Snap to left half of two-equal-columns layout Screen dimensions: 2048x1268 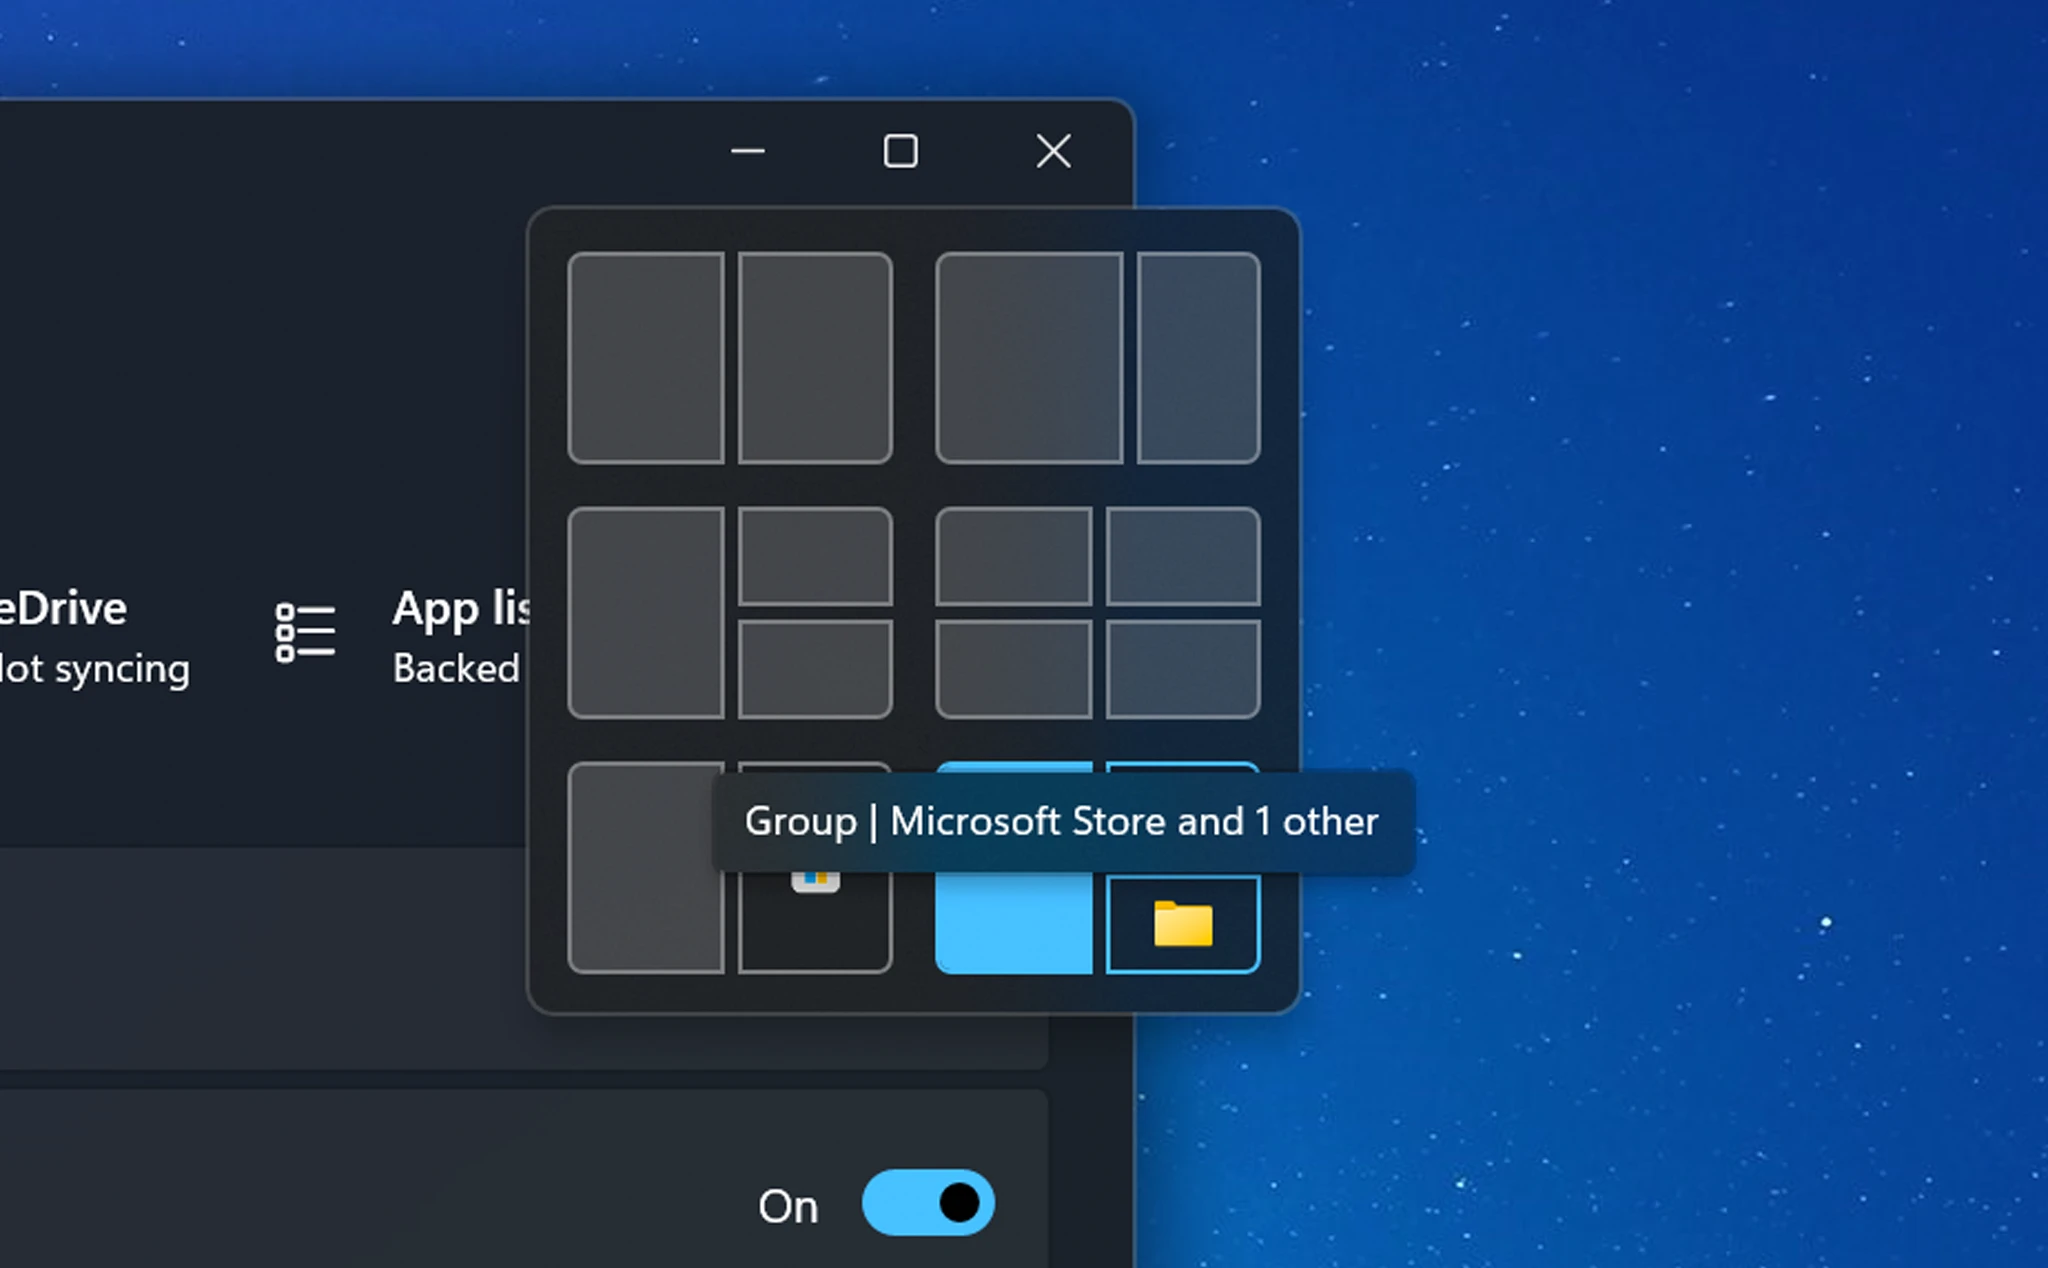646,358
